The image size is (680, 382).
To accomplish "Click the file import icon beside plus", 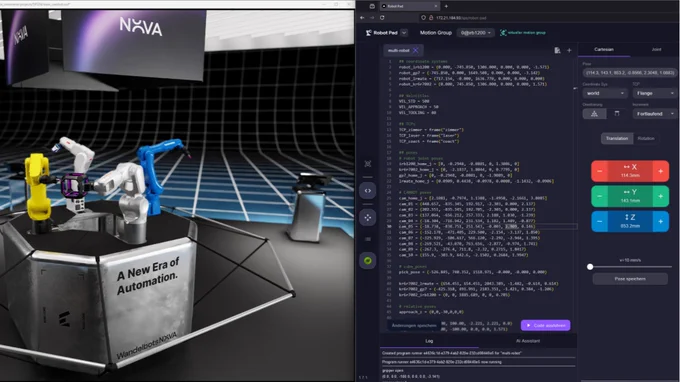I will pyautogui.click(x=557, y=51).
